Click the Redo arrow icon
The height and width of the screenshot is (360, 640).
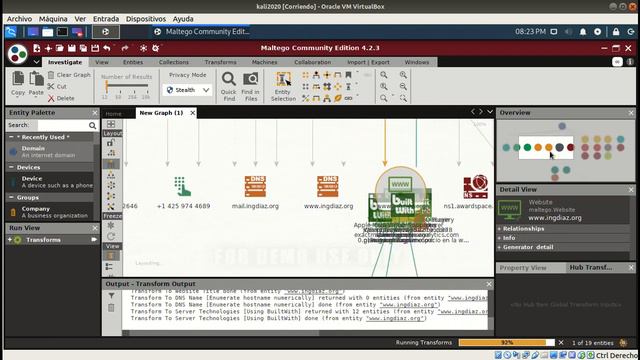point(125,48)
